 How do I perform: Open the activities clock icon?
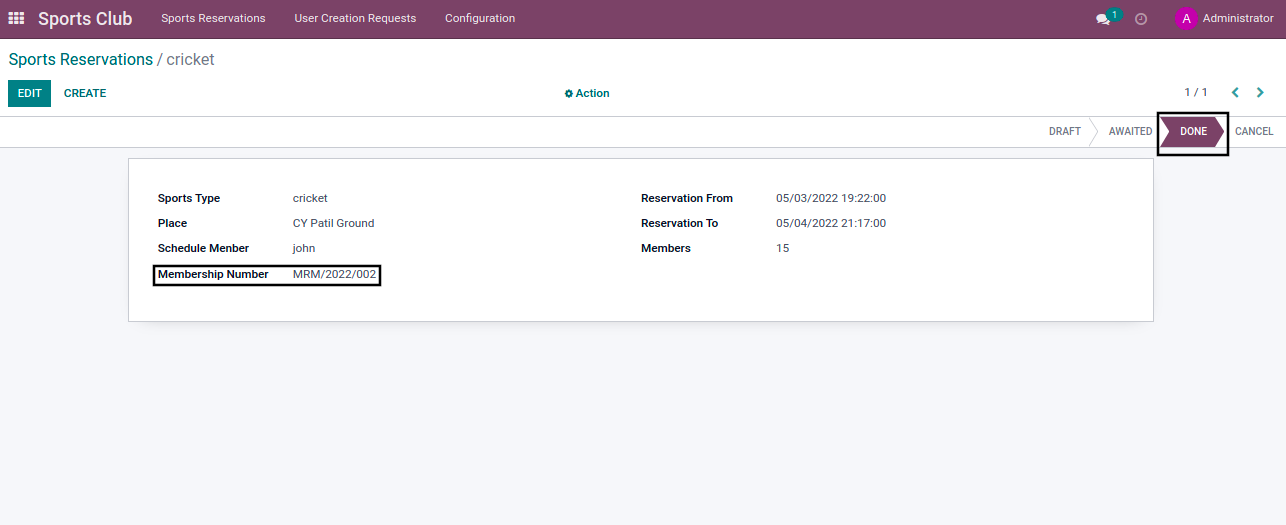1141,19
